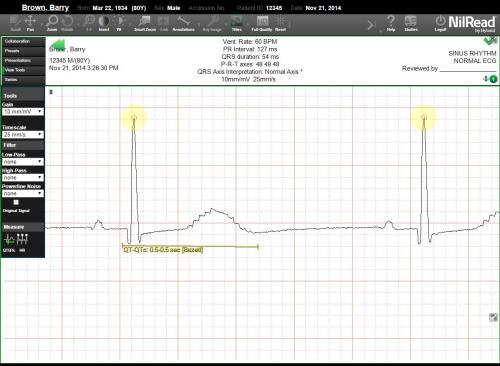Viewport: 500px width, 366px height.
Task: Switch to the Presets tab
Action: point(23,51)
